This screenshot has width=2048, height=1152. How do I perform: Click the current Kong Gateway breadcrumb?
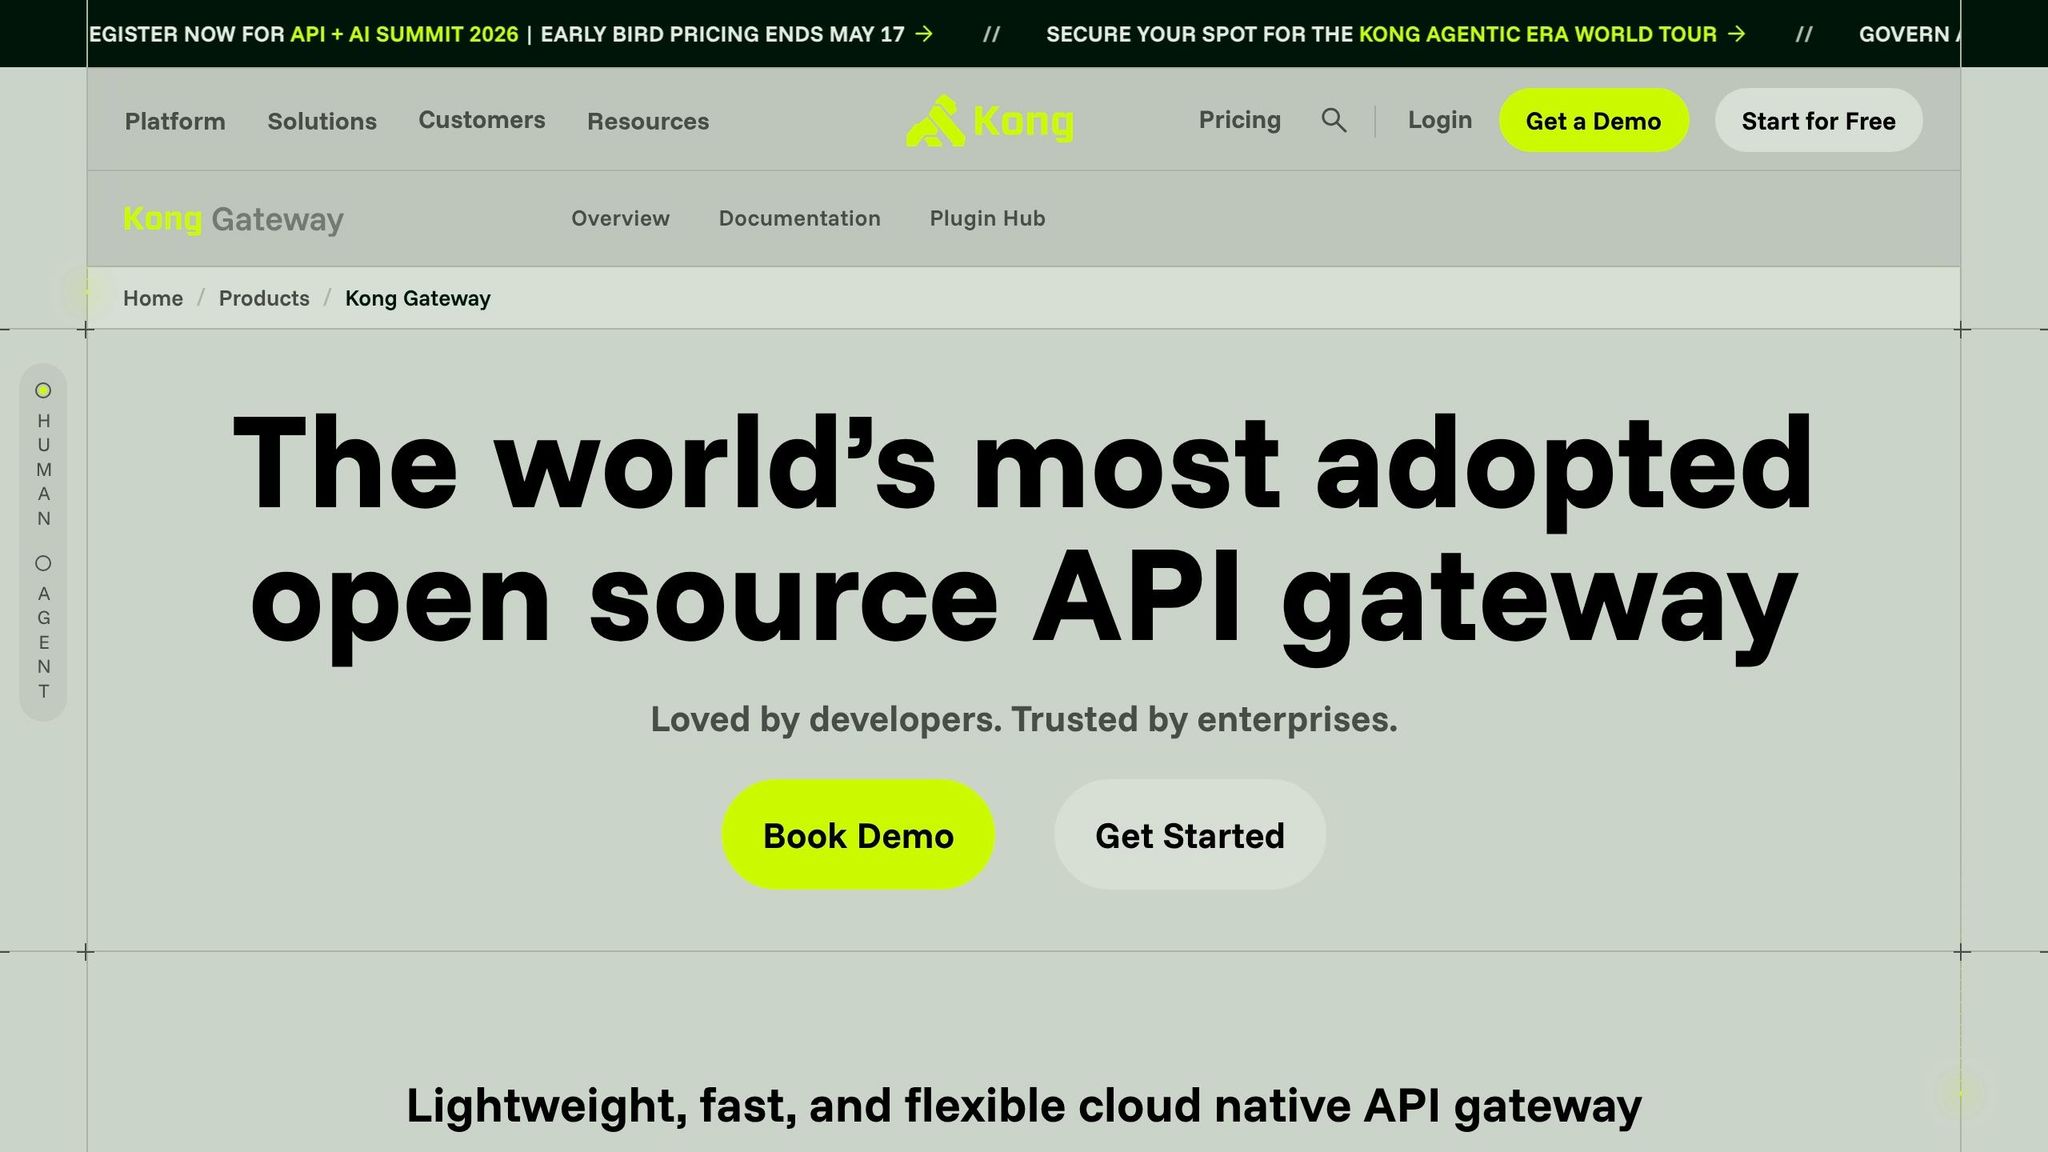418,298
